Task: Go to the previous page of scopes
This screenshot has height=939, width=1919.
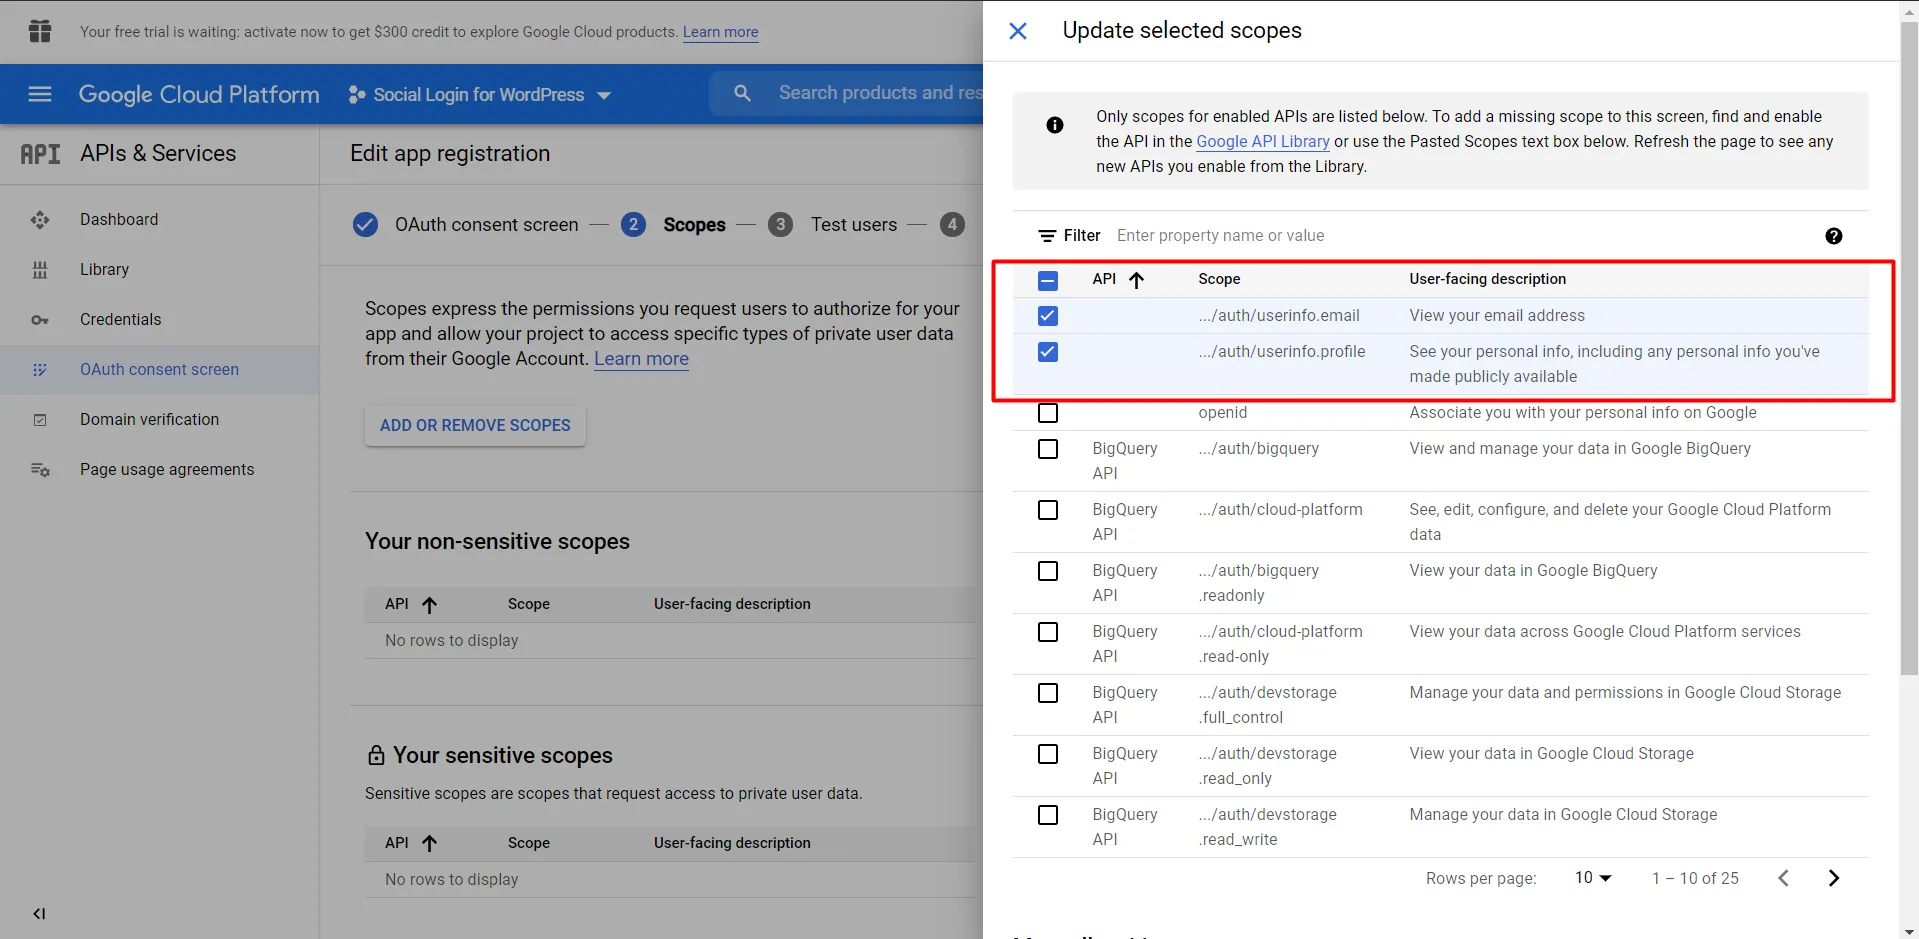Action: point(1784,878)
